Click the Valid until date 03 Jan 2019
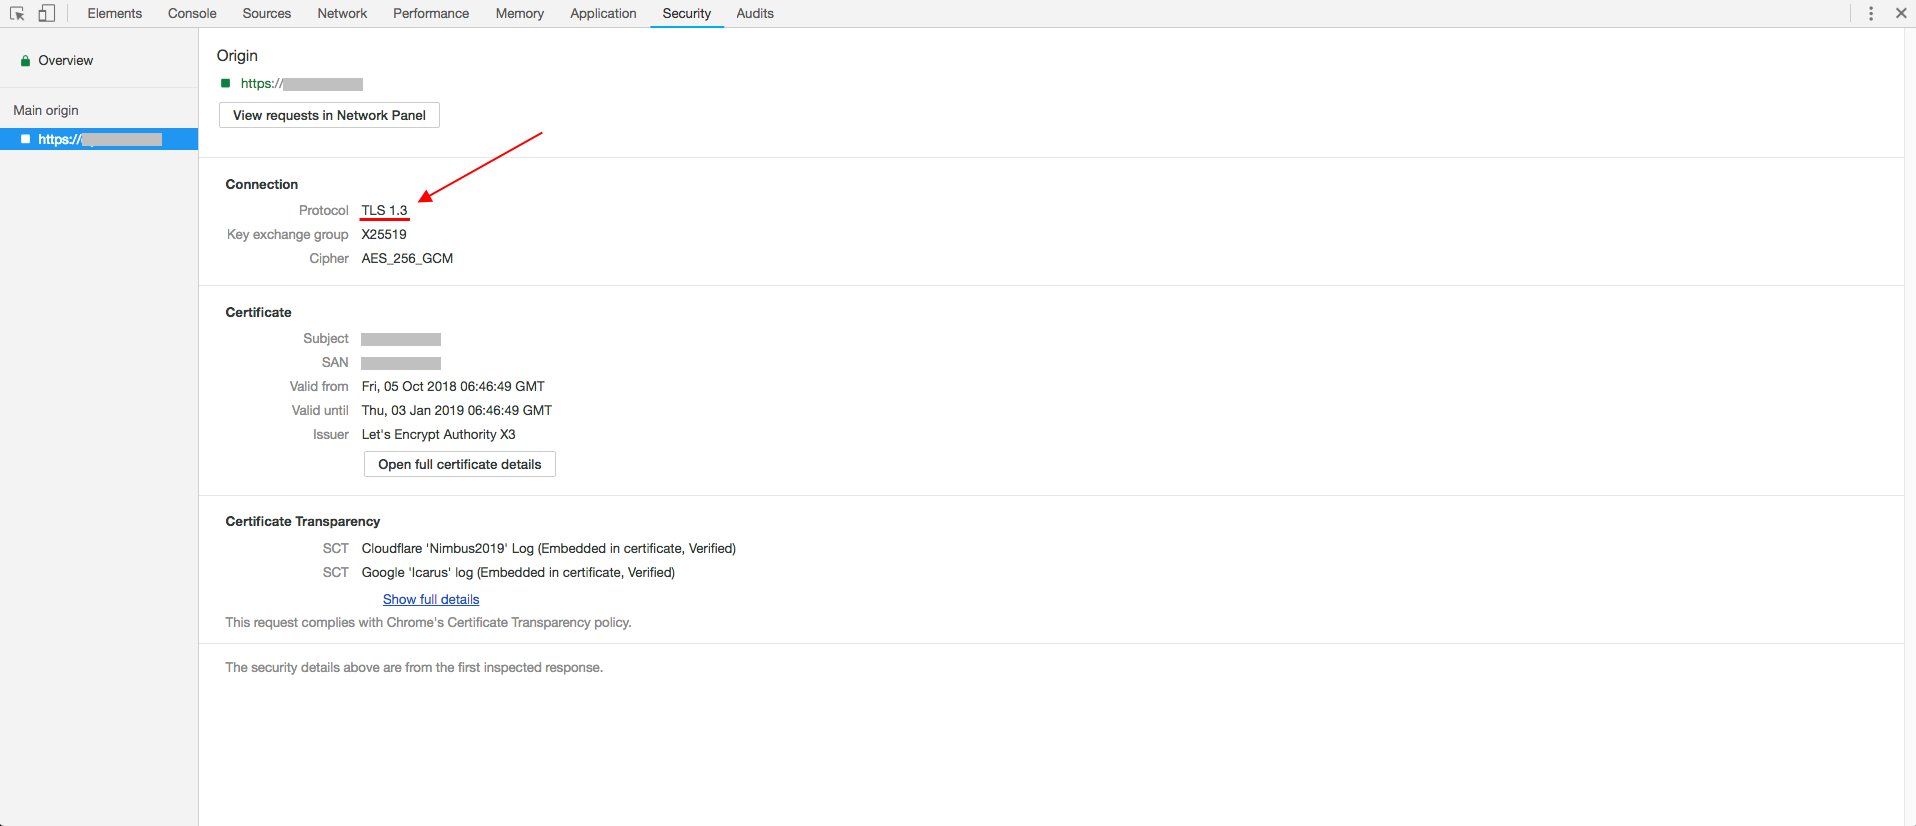This screenshot has width=1916, height=826. (456, 410)
